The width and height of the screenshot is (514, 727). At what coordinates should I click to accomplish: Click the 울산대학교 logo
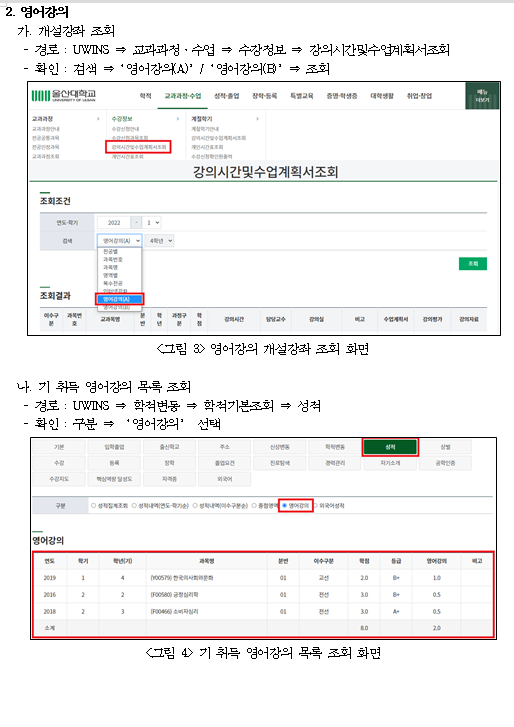pos(63,95)
